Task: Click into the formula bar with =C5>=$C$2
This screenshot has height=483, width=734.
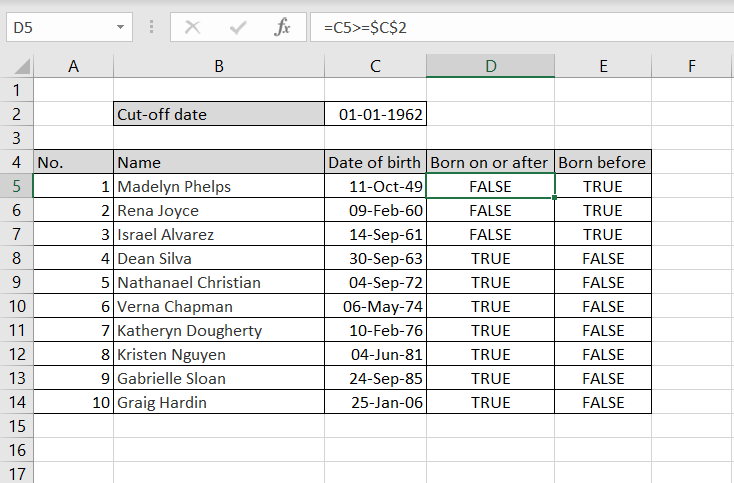Action: [521, 27]
